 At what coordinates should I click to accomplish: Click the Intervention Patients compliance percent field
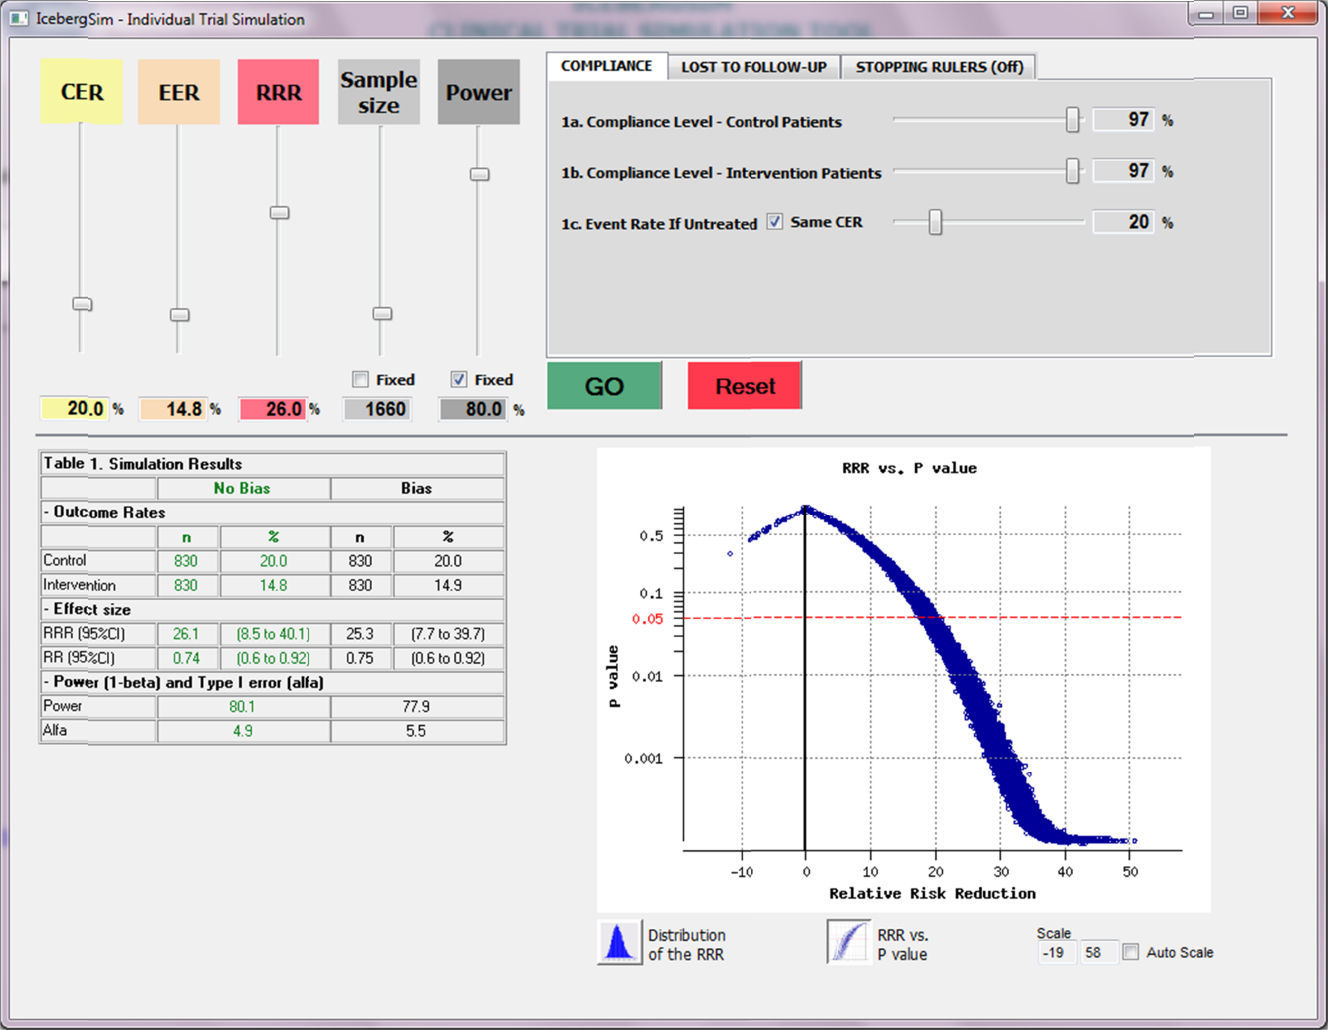[x=1124, y=171]
